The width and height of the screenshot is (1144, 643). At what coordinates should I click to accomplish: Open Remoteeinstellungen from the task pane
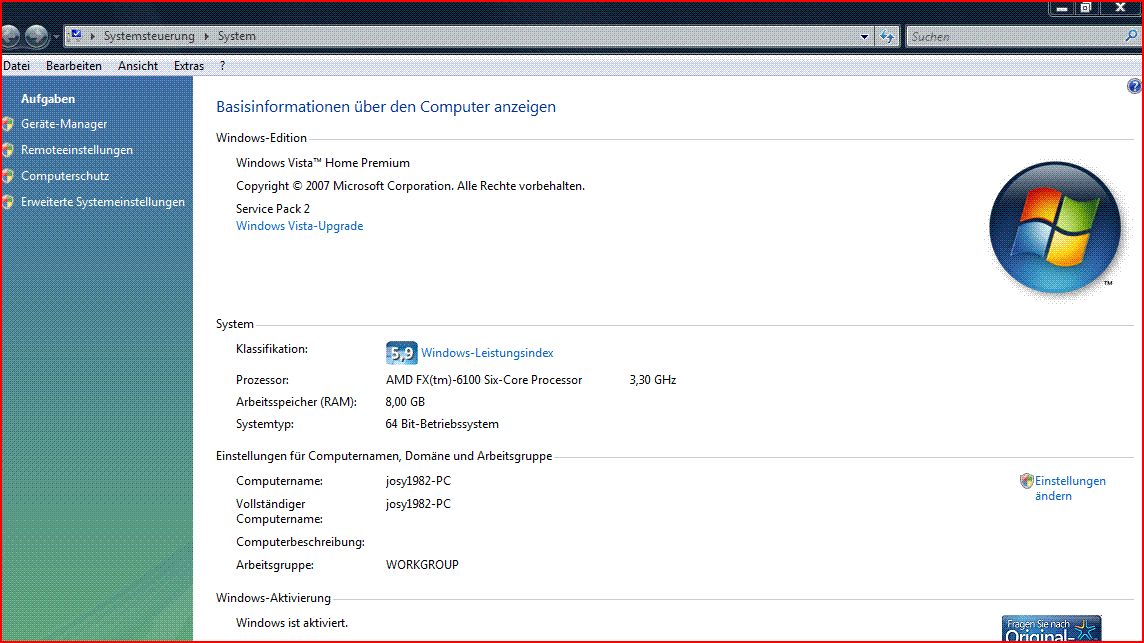[77, 150]
